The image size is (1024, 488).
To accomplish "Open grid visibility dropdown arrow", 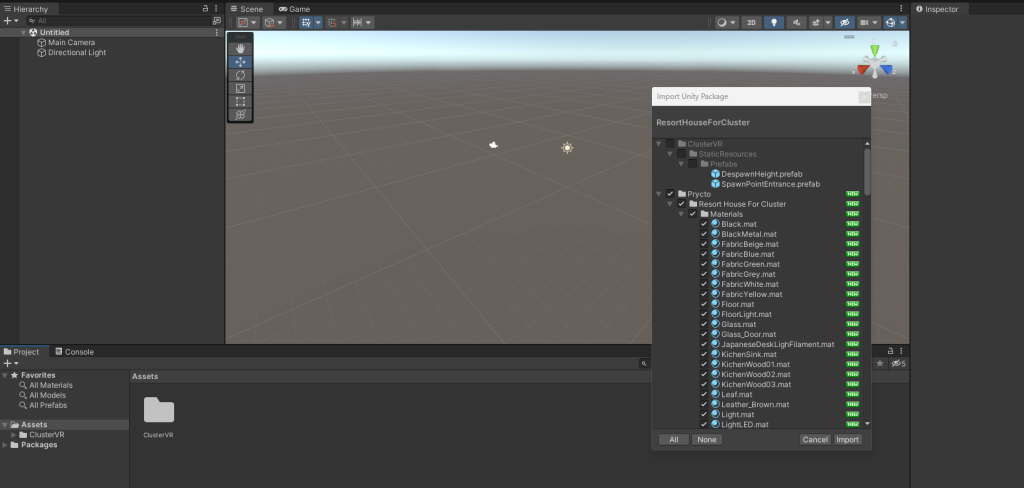I will tap(318, 22).
